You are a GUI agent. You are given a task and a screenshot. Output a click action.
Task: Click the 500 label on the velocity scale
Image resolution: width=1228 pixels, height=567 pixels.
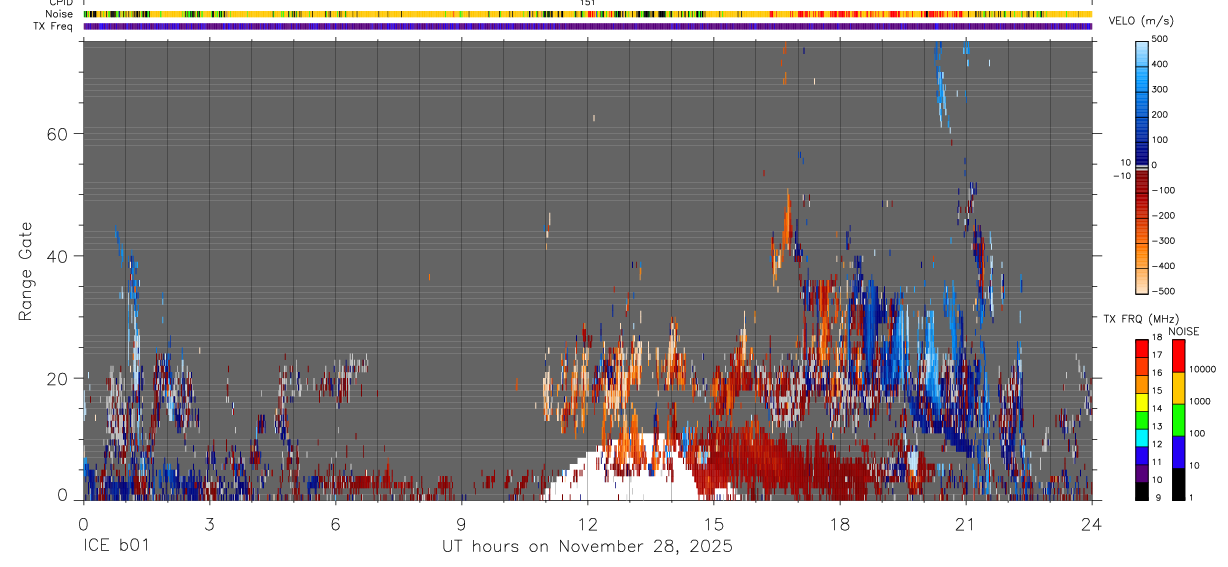click(x=1160, y=39)
